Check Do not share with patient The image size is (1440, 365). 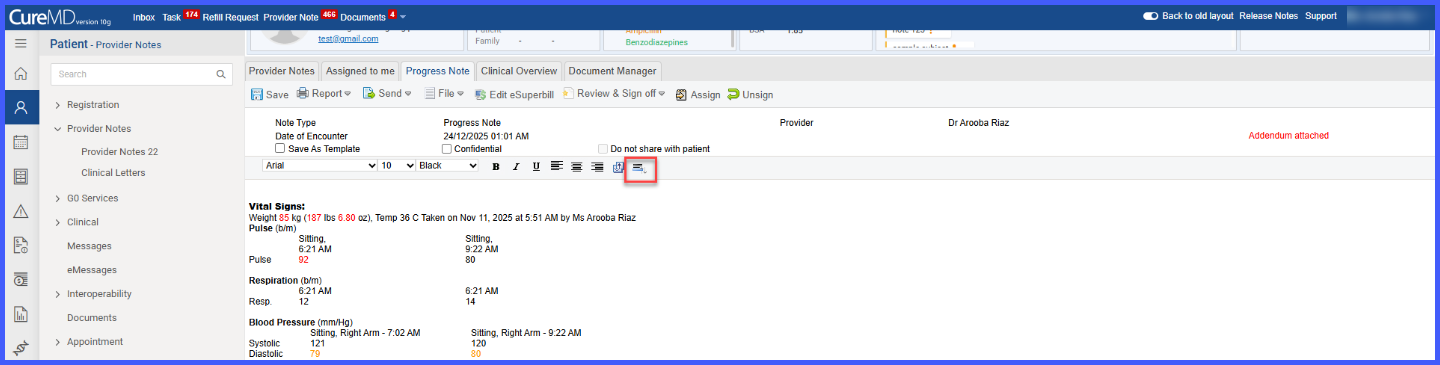pyautogui.click(x=603, y=149)
